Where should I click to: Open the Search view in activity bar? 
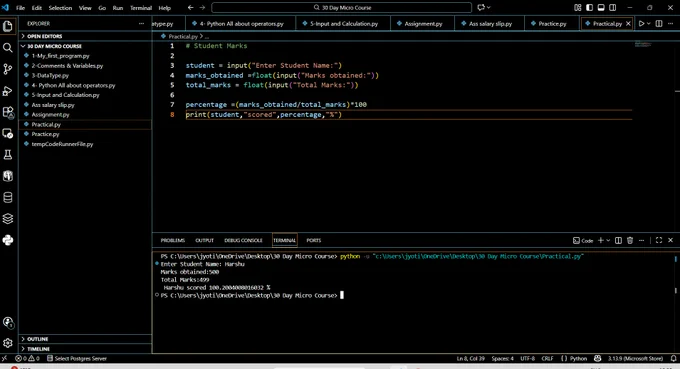tap(8, 48)
